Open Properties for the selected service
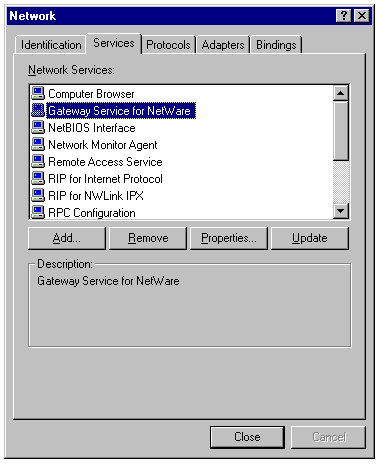381x464 pixels. (229, 238)
